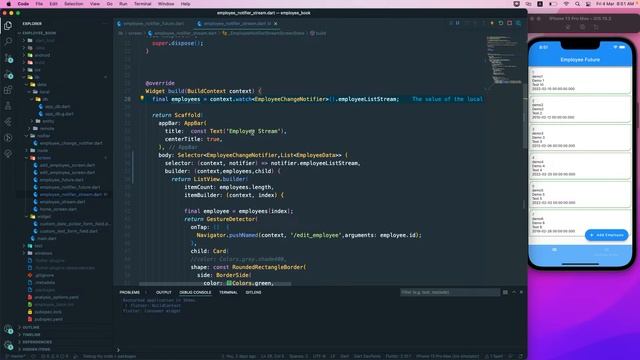Expand the TIMELINE section in sidebar
This screenshot has height=360, width=640.
pos(31,335)
